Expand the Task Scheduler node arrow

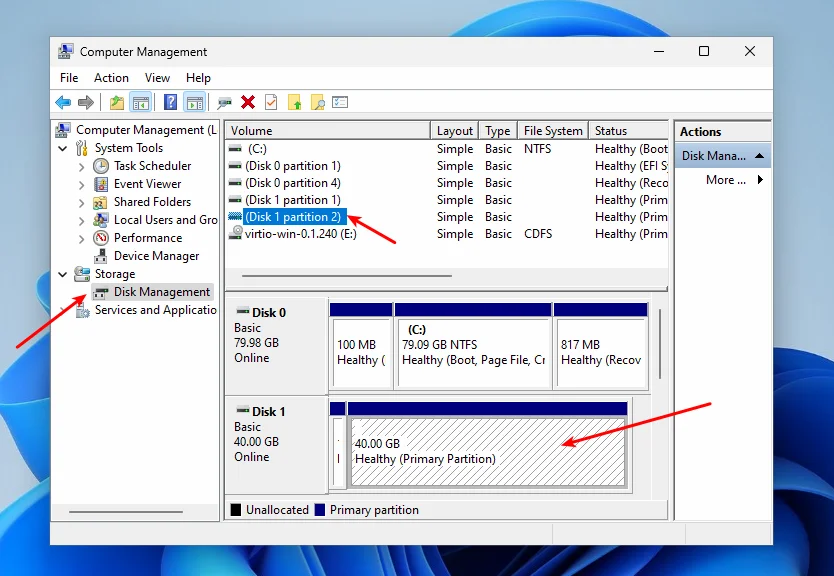82,166
